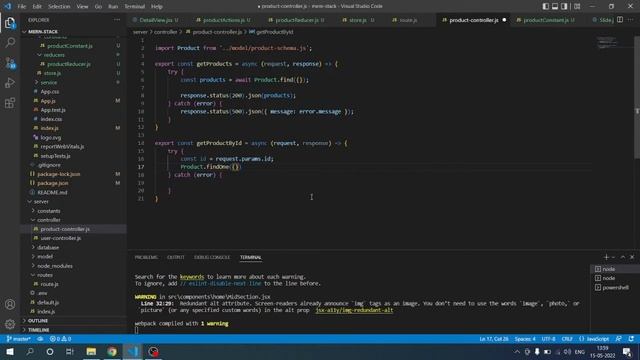Open the PROBLEMS panel tab
The width and height of the screenshot is (640, 360).
(x=146, y=258)
